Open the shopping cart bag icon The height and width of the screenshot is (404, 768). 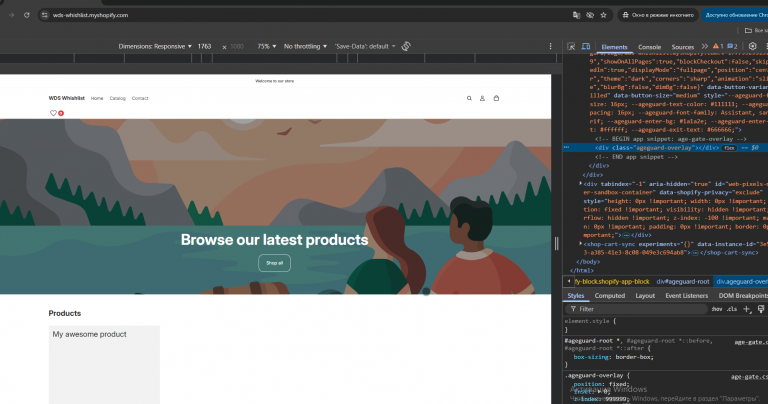coord(496,98)
